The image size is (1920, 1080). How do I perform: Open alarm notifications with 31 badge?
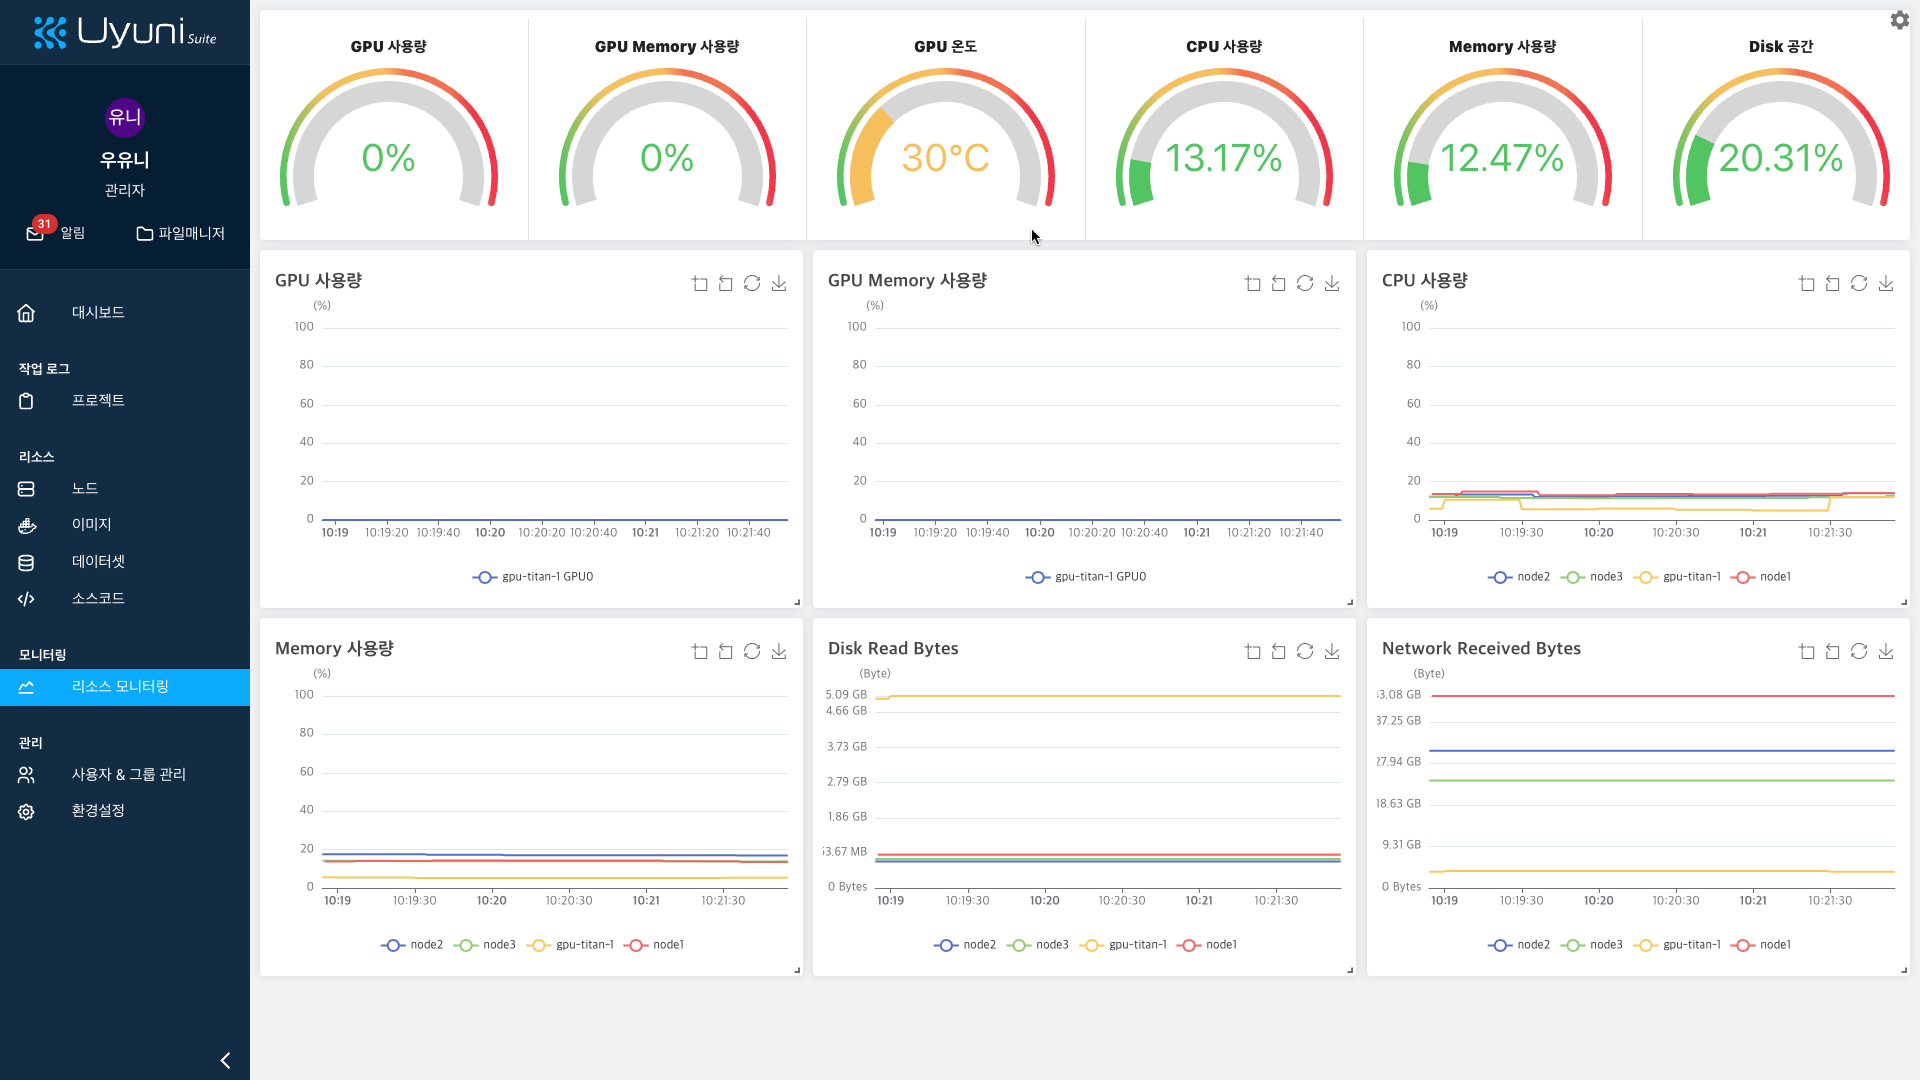[x=55, y=232]
